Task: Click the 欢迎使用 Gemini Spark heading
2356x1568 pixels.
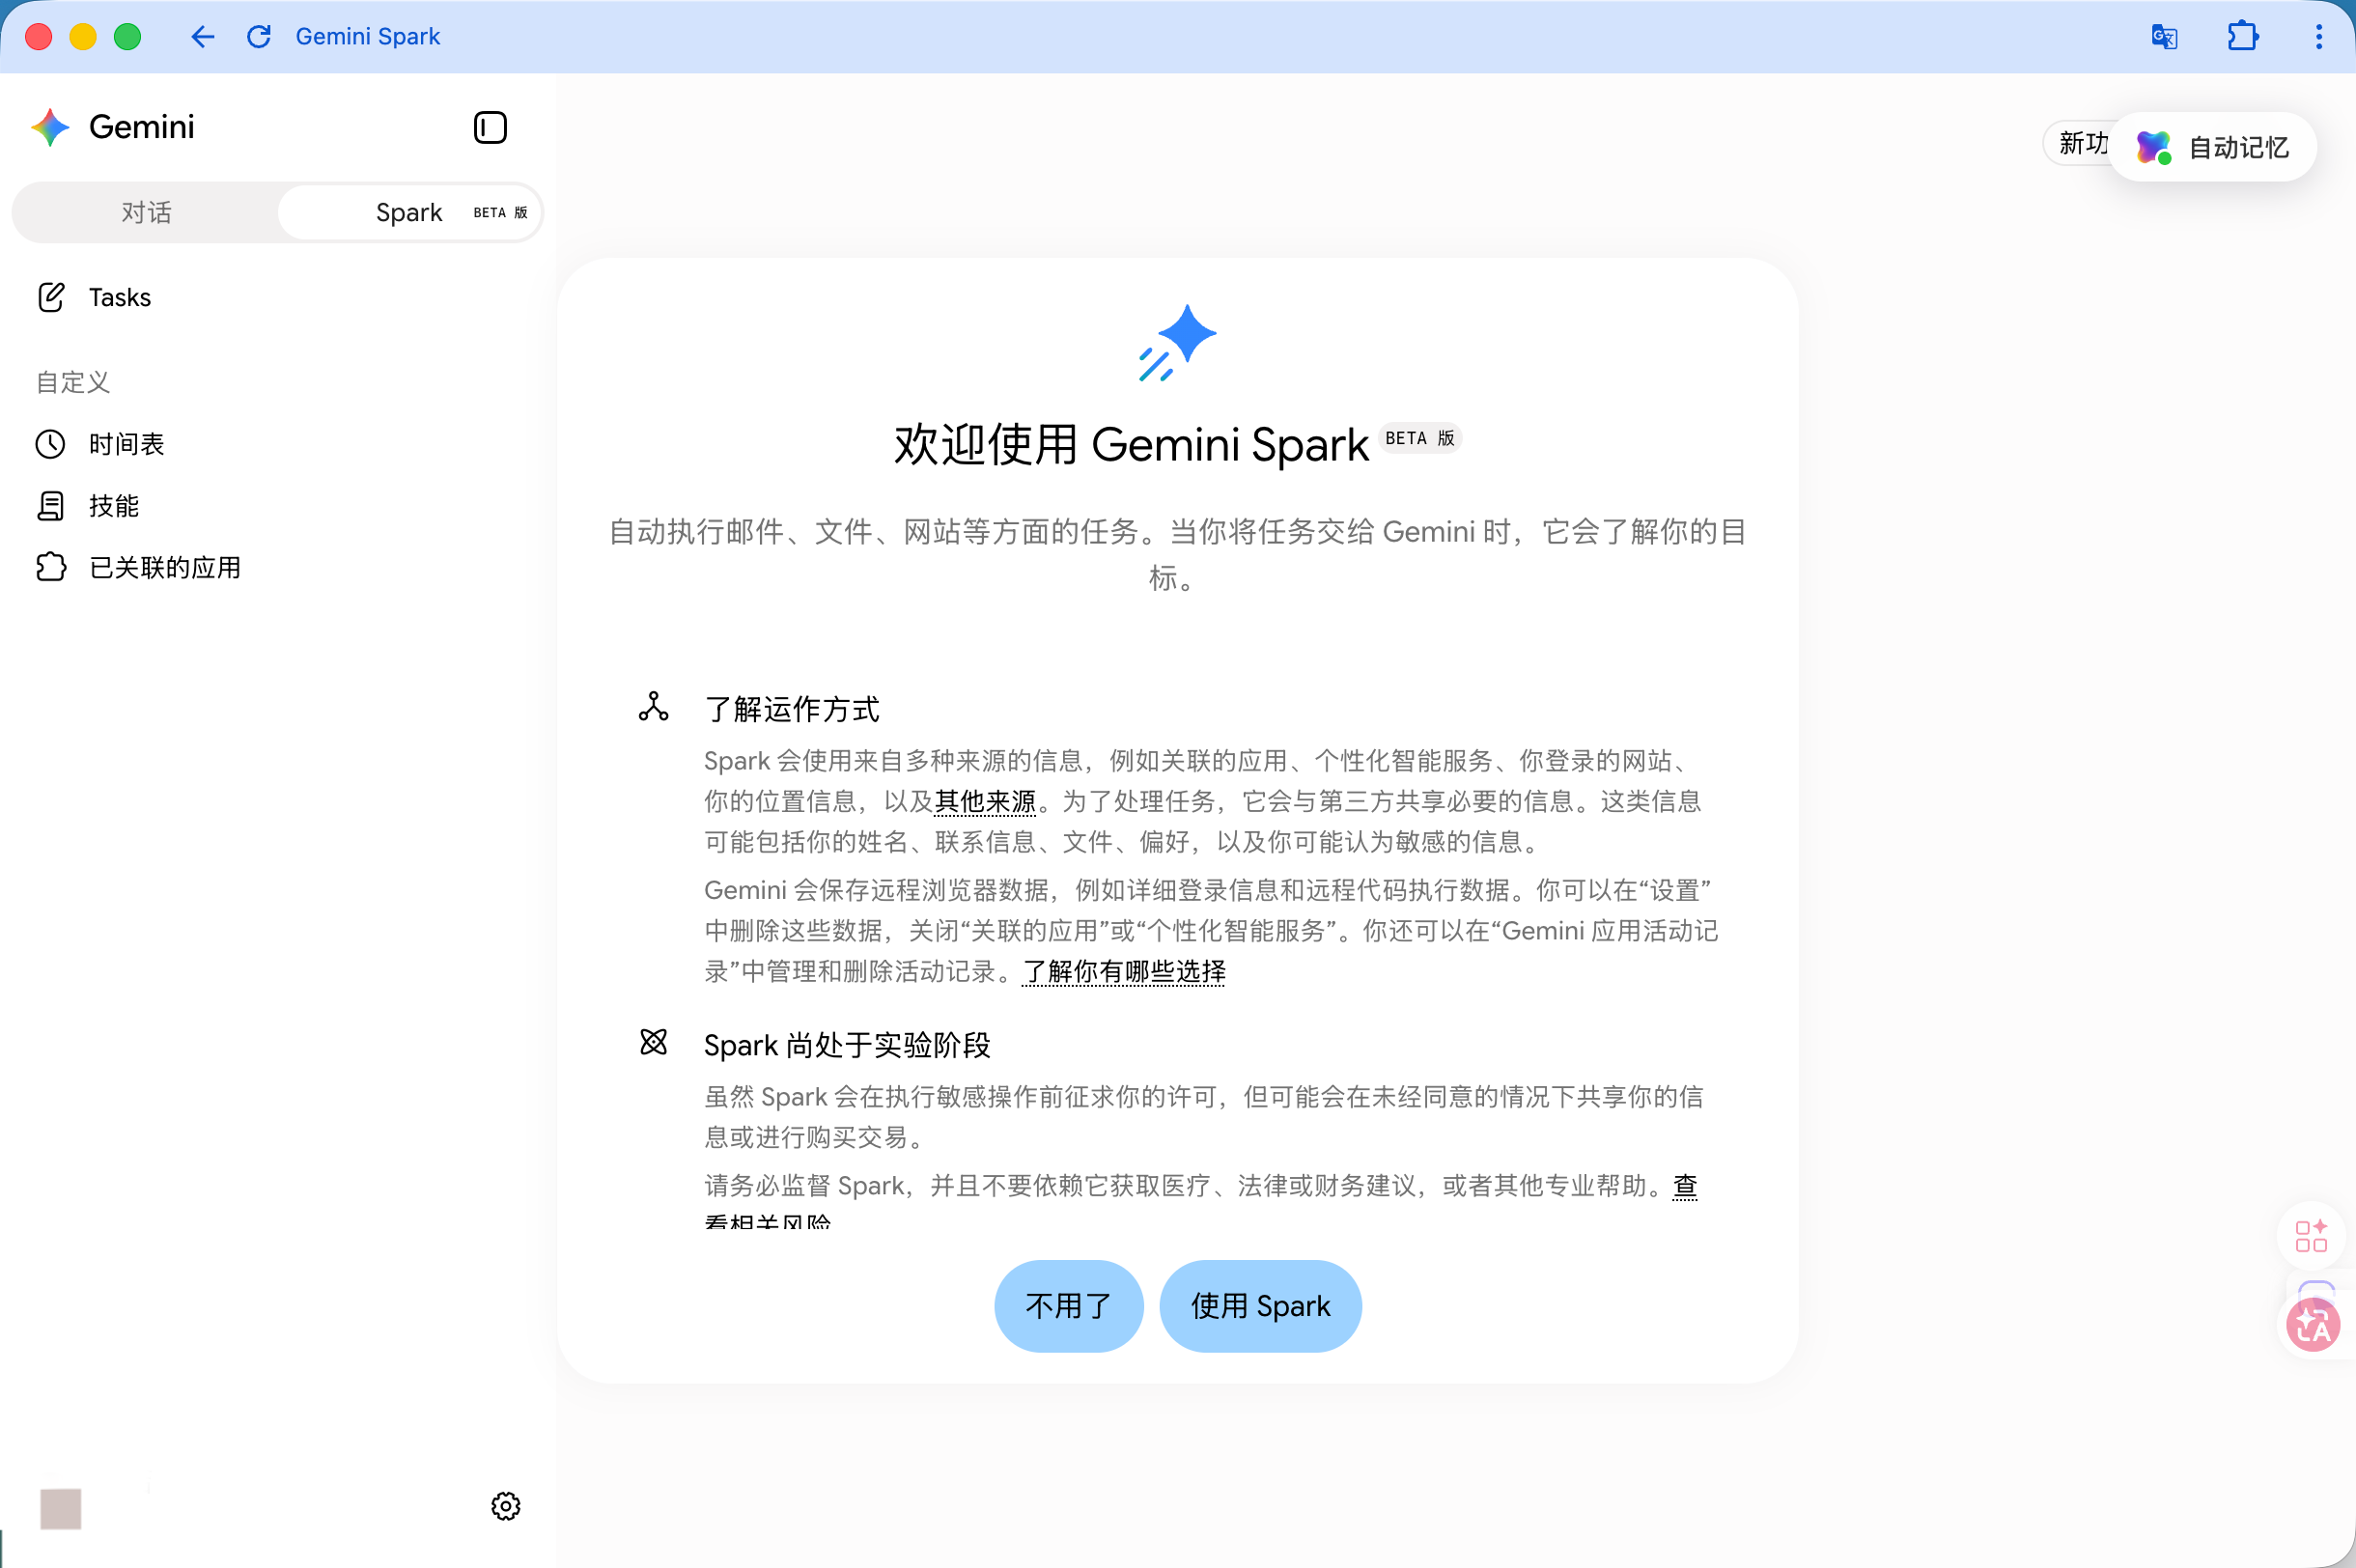Action: 1131,445
